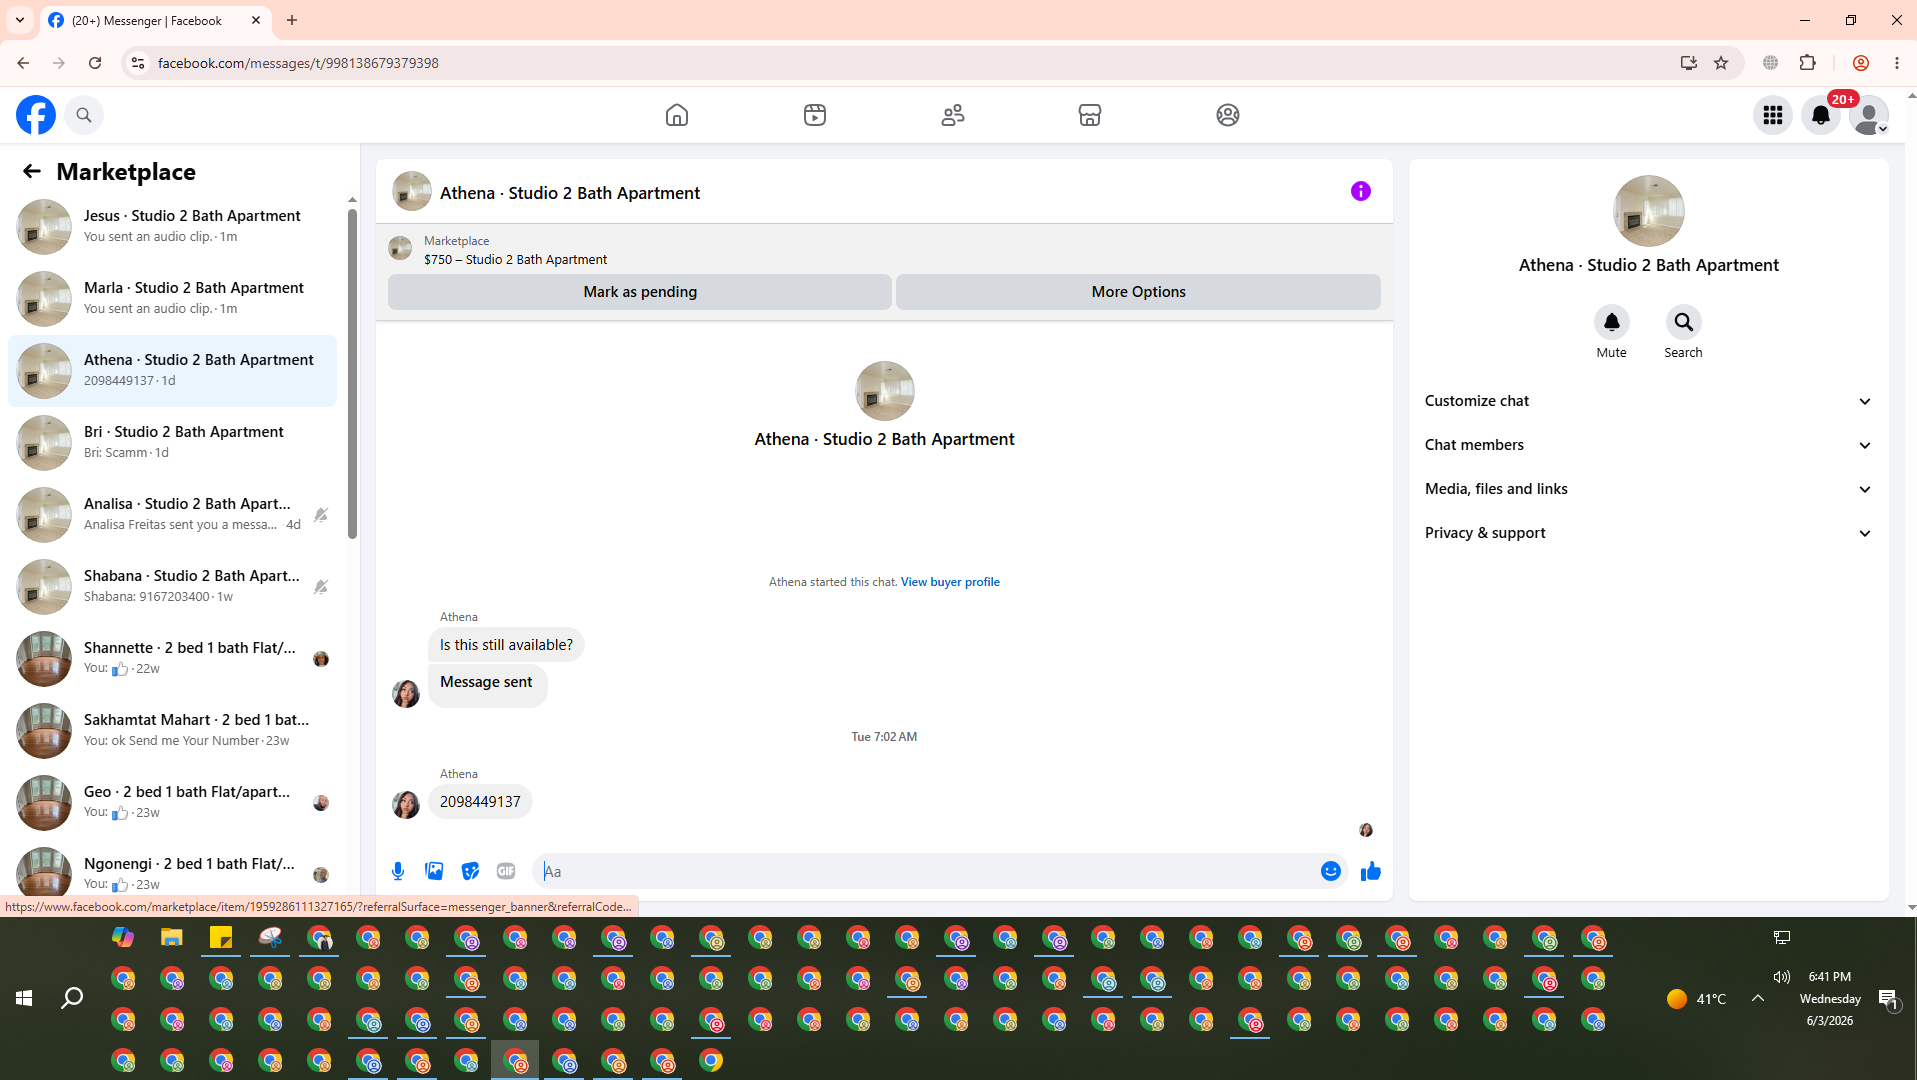Open View buyer profile link
The width and height of the screenshot is (1917, 1080).
[950, 582]
